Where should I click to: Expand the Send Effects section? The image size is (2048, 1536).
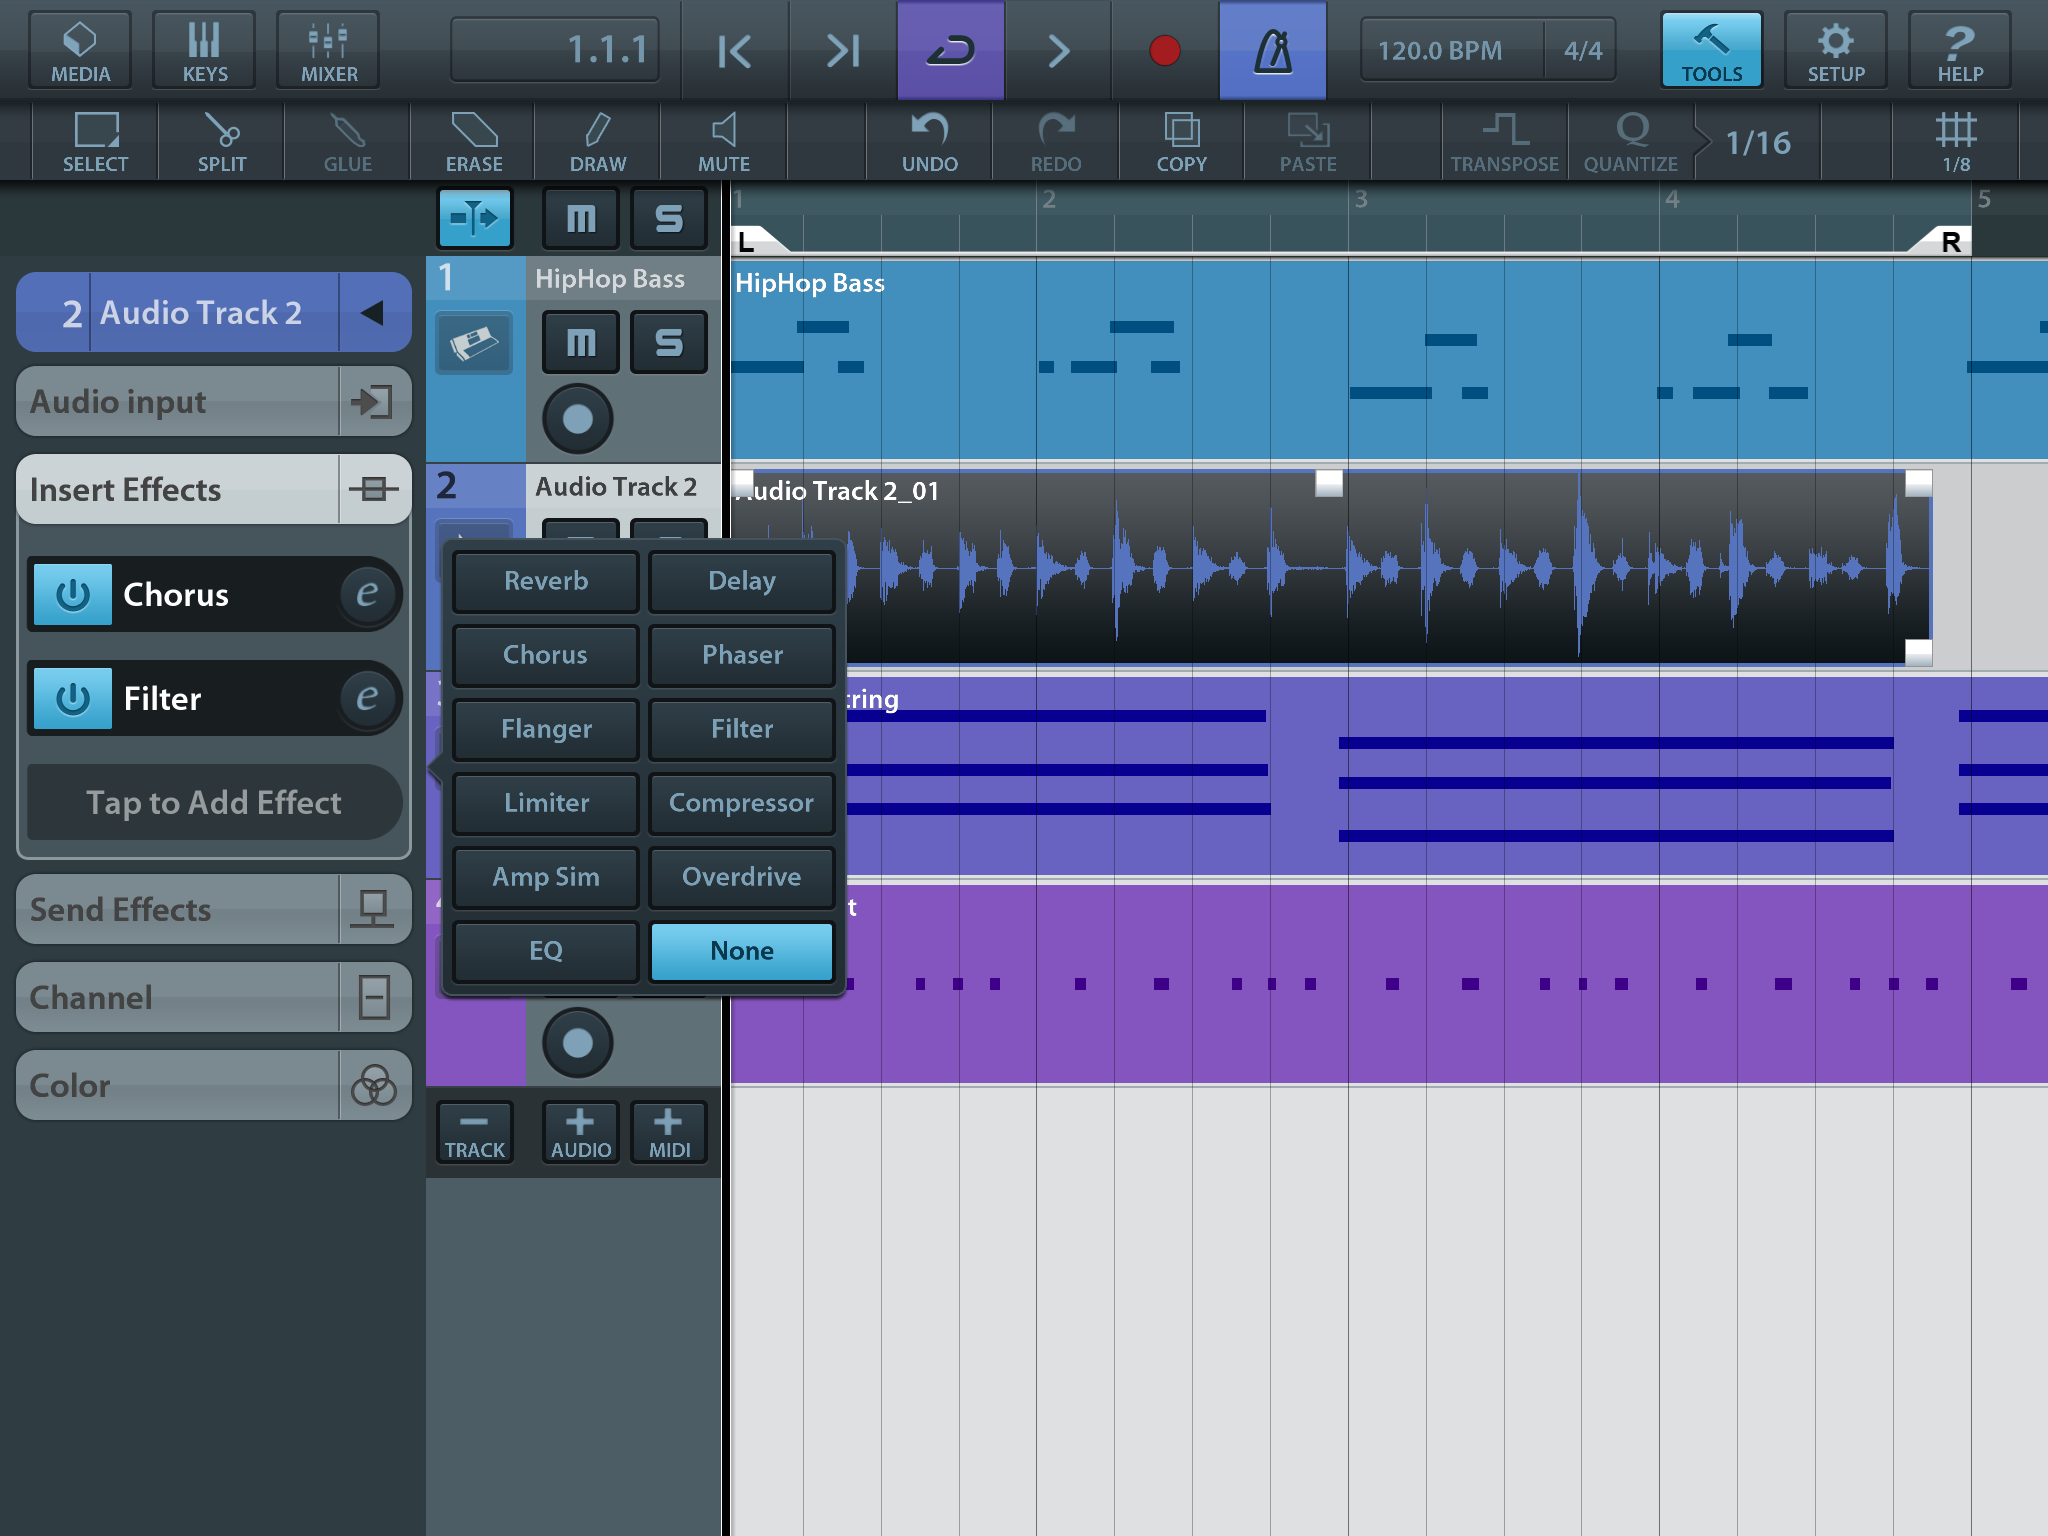coord(214,910)
